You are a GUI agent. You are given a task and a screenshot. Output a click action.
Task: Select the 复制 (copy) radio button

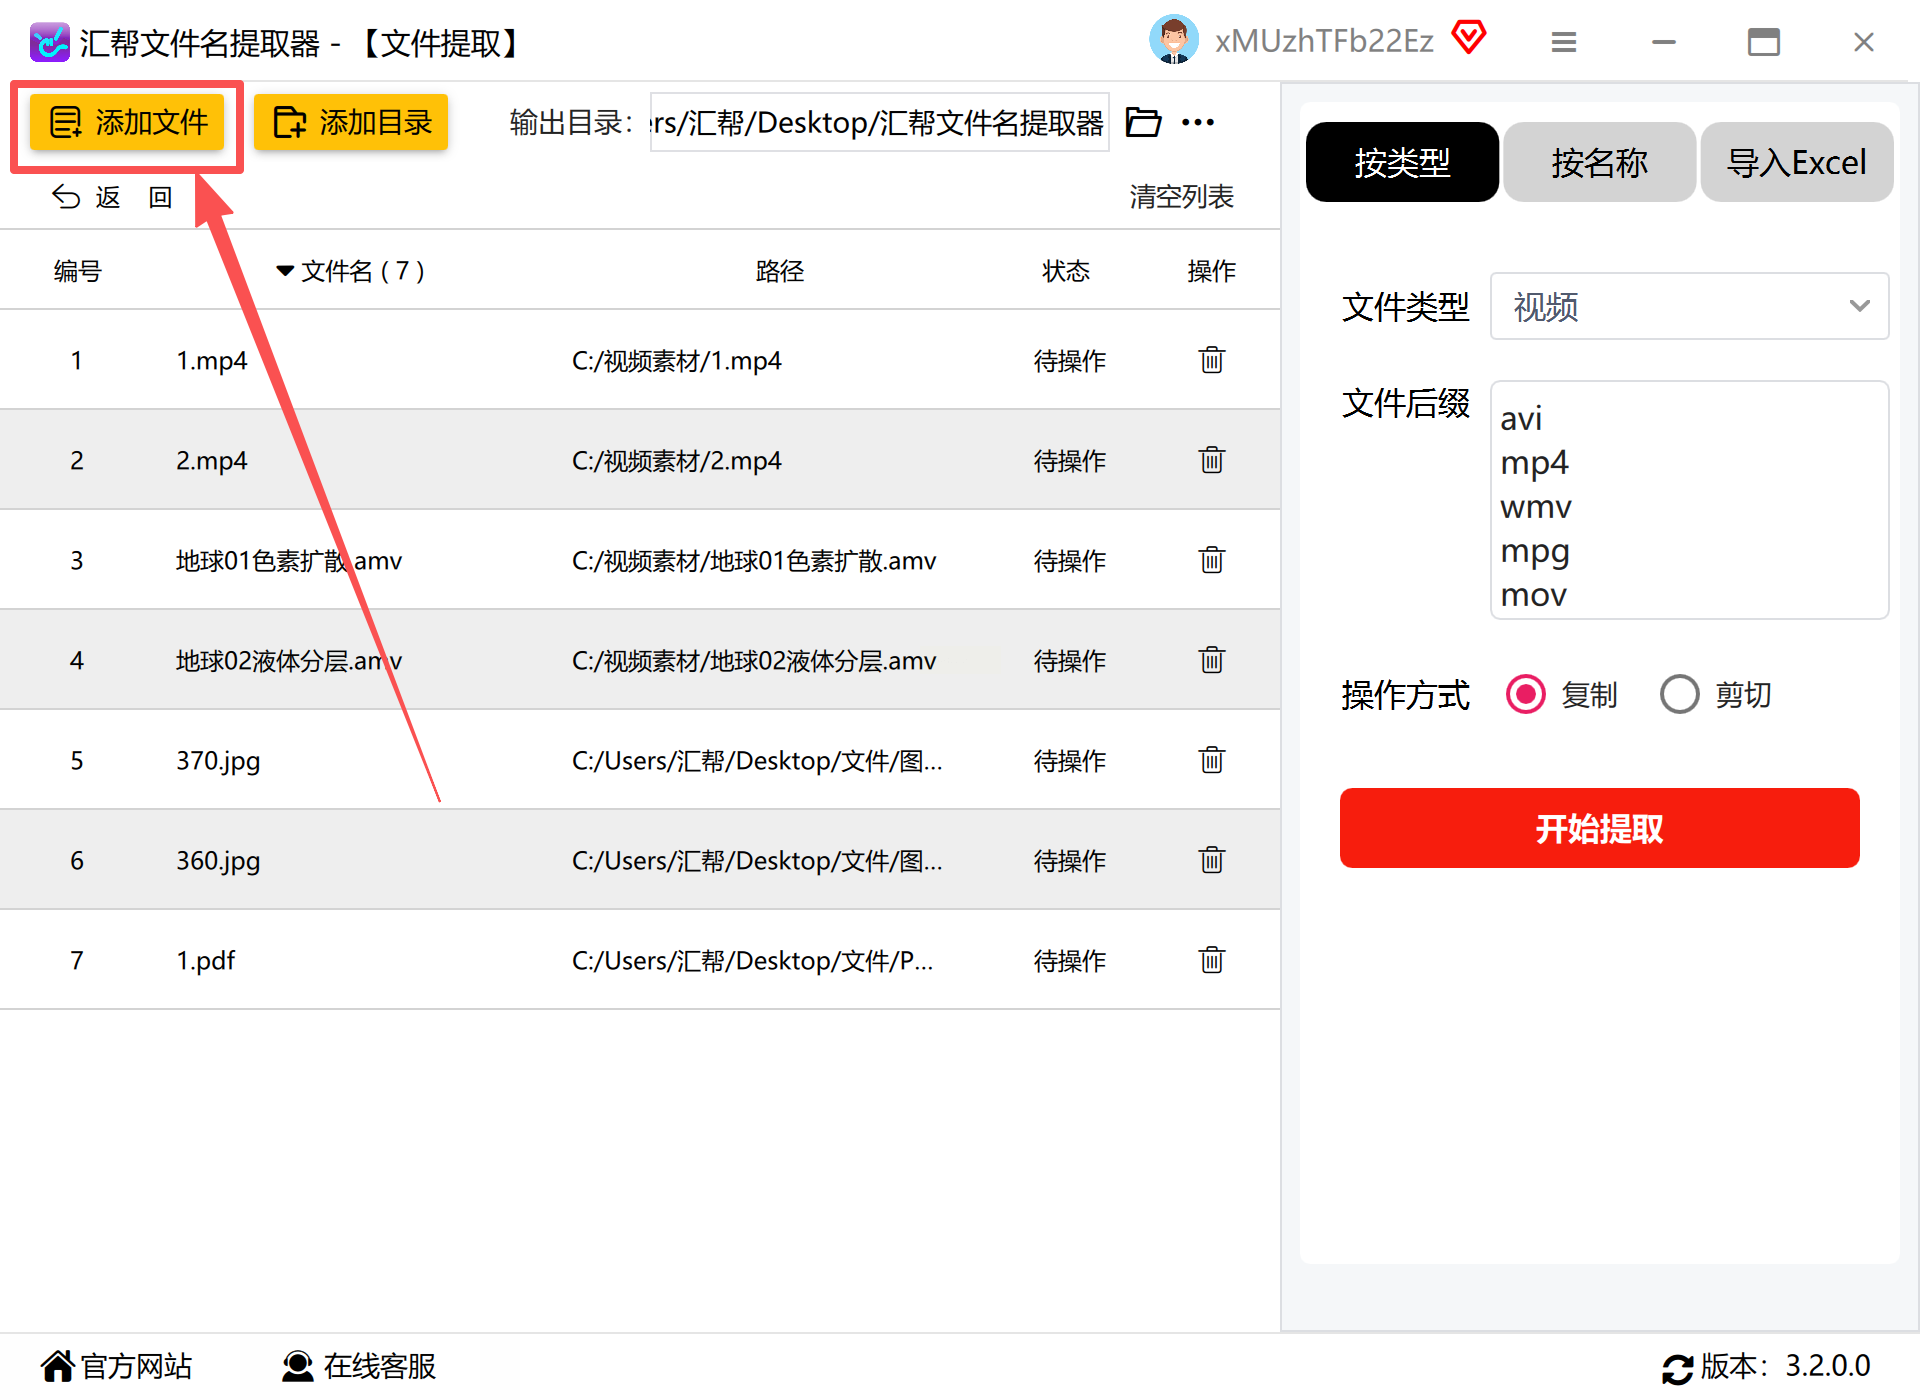(x=1526, y=694)
